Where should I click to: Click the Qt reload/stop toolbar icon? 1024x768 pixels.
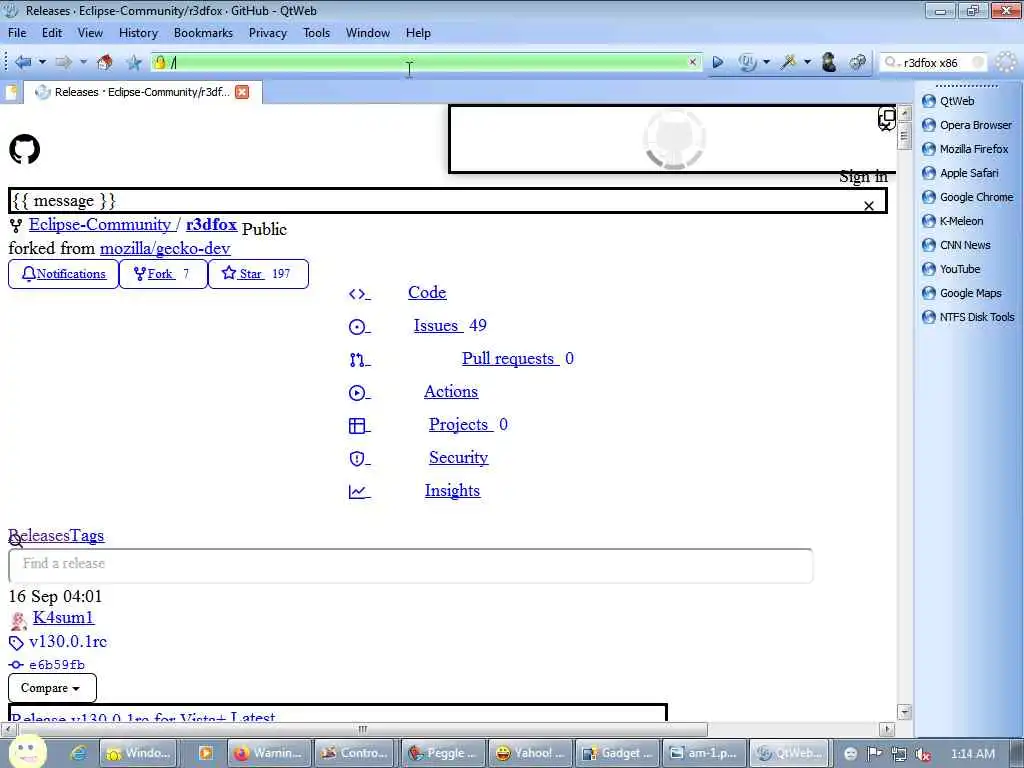[747, 62]
